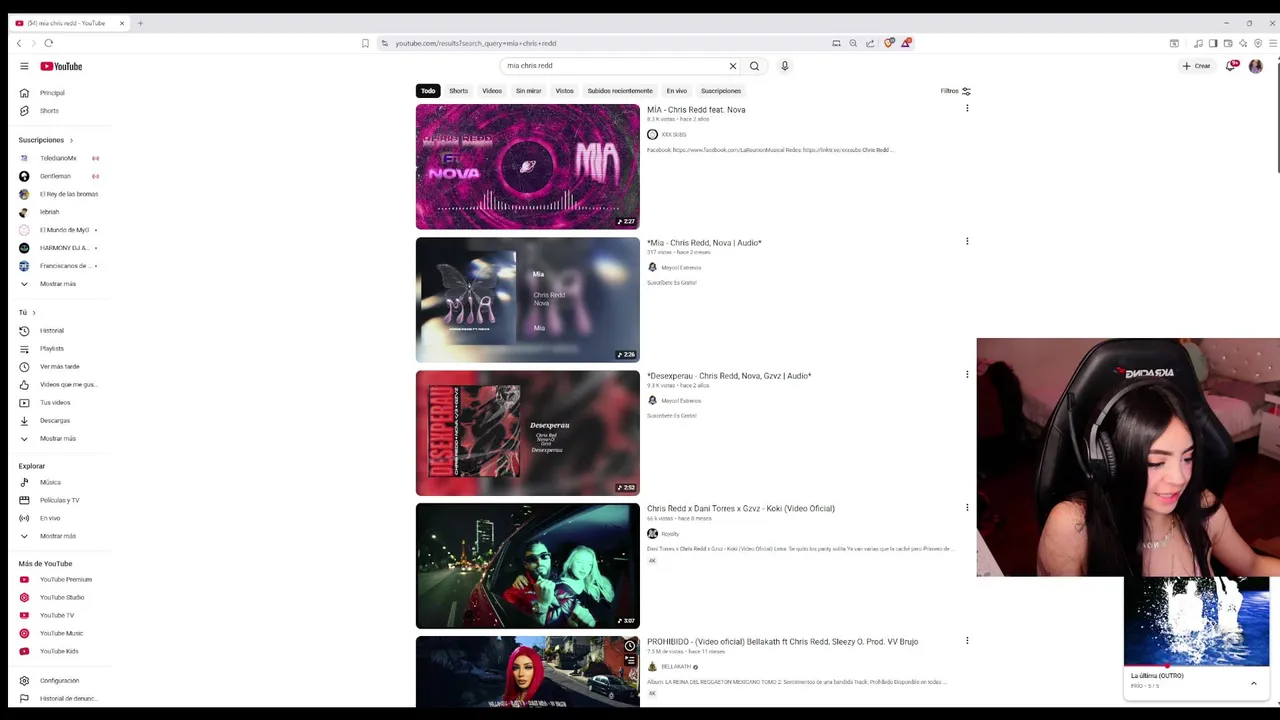
Task: Select Subidos recientemente filter chip
Action: (620, 91)
